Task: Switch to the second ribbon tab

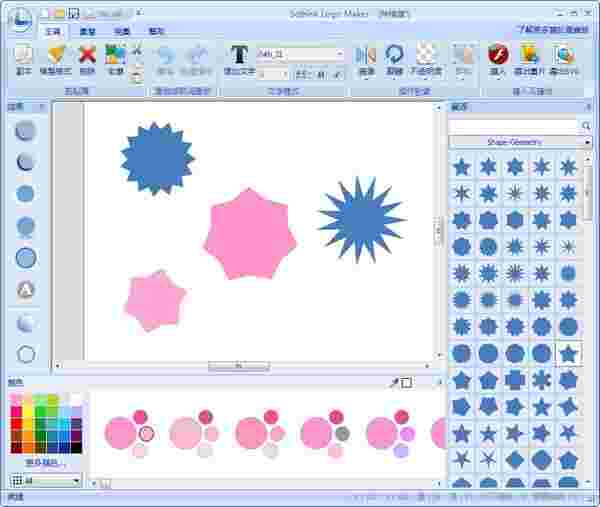Action: [x=87, y=31]
